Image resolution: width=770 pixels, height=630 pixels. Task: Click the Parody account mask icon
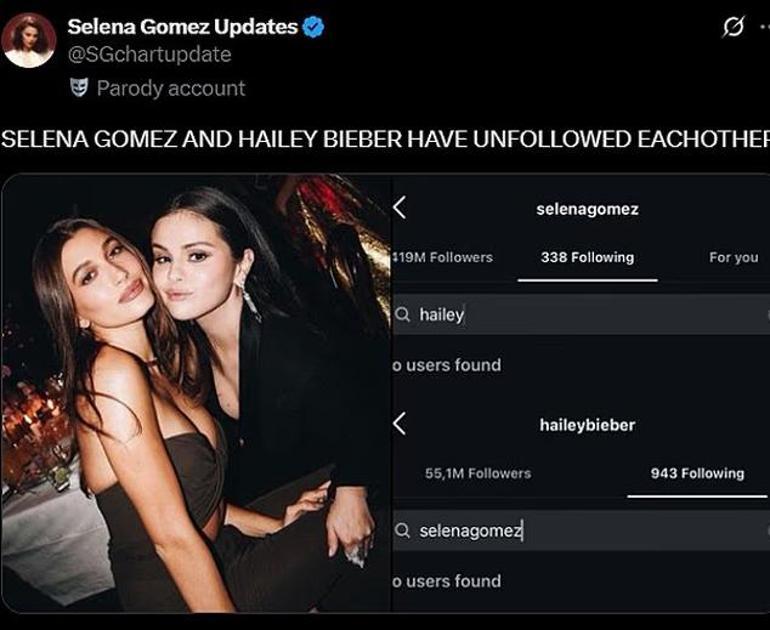78,87
